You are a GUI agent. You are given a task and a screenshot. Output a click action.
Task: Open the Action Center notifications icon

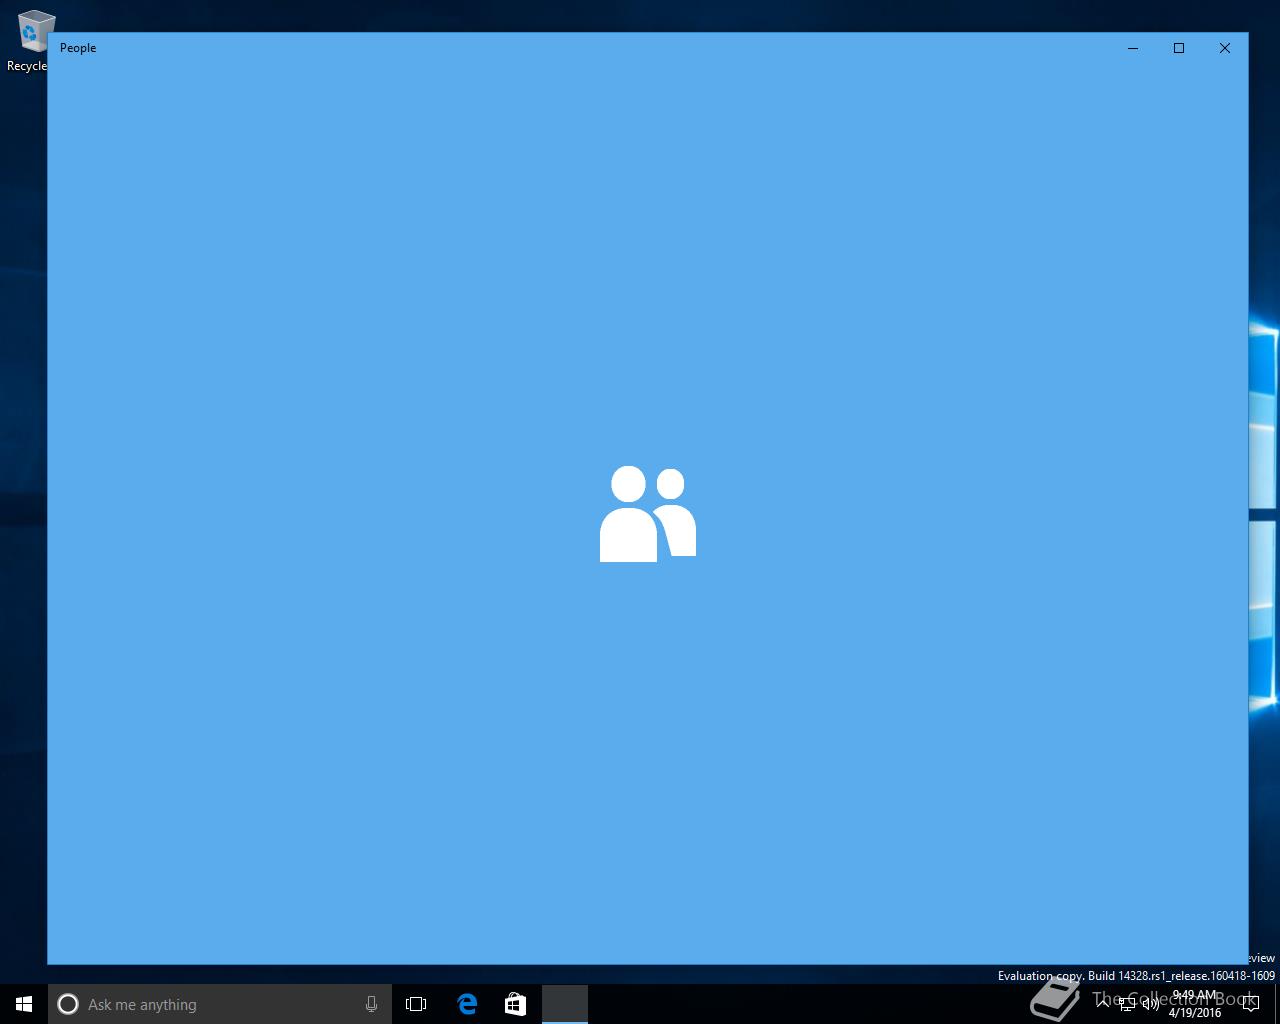point(1250,1004)
